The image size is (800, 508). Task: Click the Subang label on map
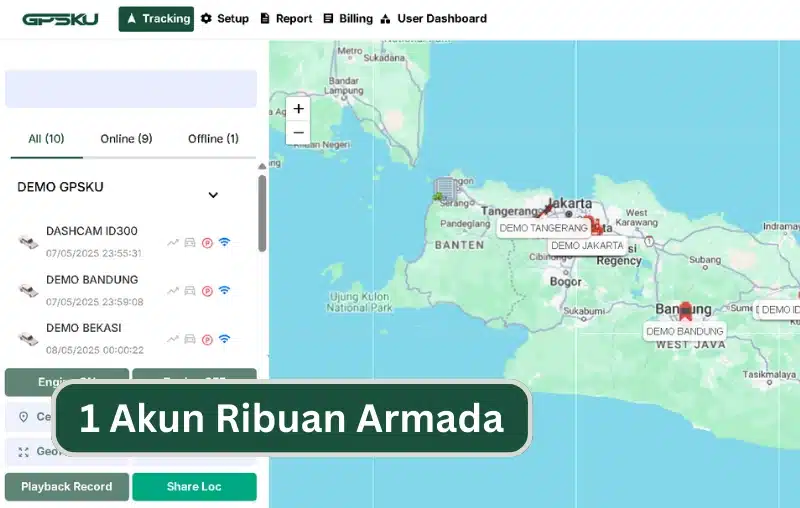pos(705,260)
